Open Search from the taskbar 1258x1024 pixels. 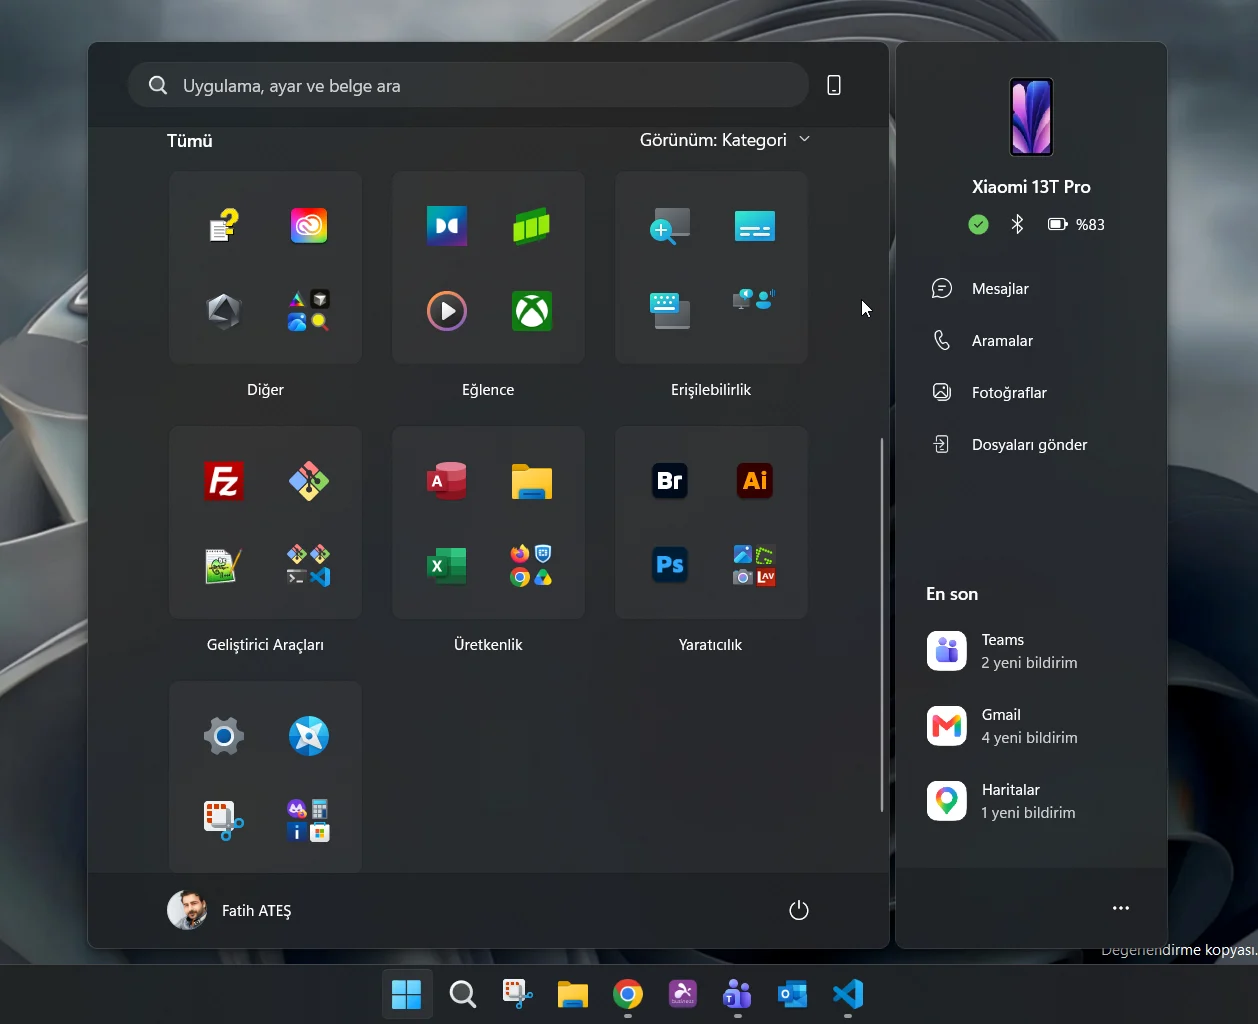(x=462, y=994)
